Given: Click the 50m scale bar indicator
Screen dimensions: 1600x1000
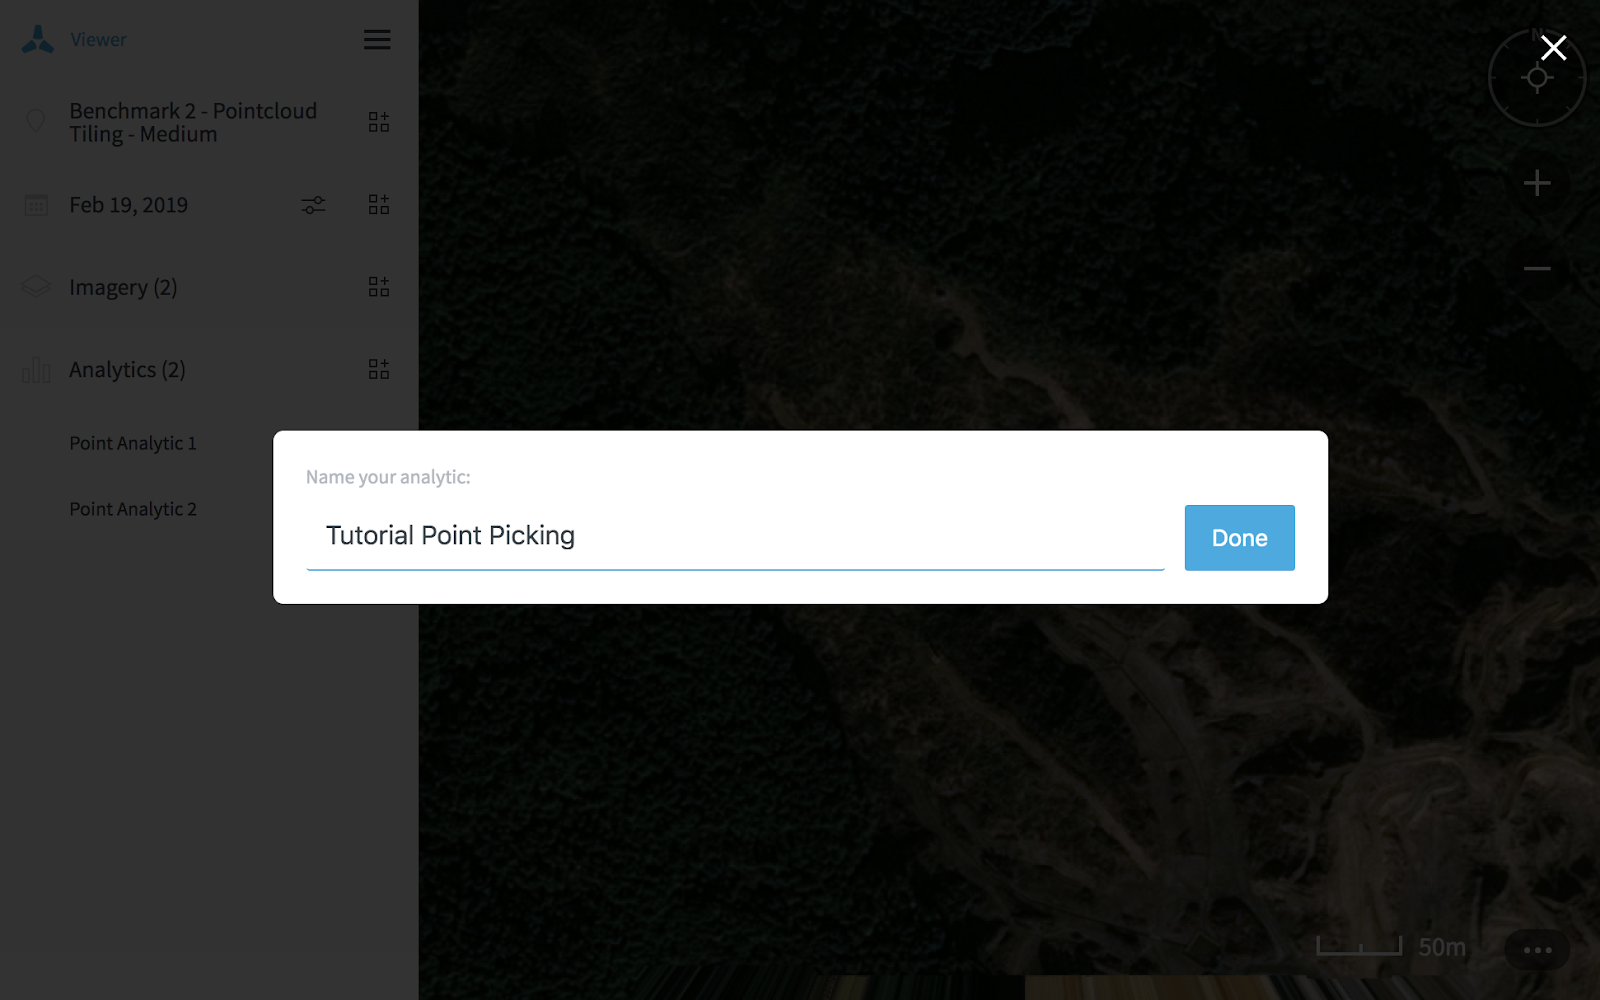Looking at the screenshot, I should point(1391,946).
